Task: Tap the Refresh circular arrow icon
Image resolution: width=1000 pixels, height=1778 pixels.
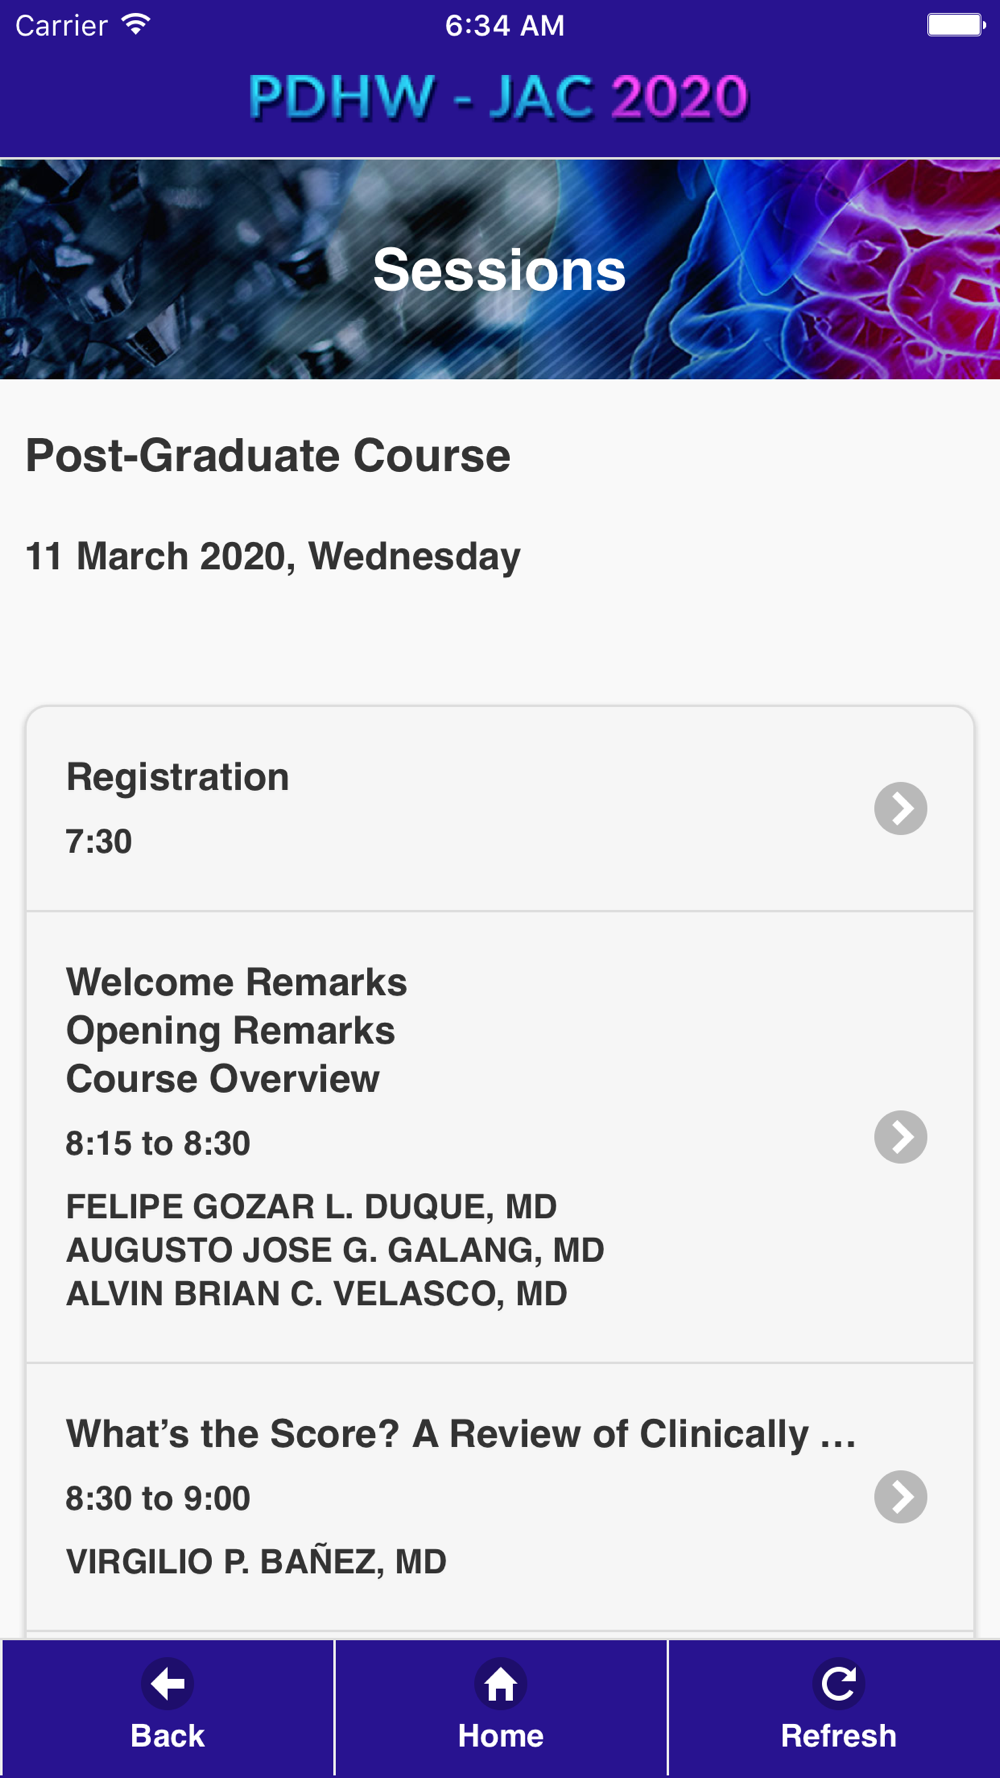Action: pos(838,1684)
